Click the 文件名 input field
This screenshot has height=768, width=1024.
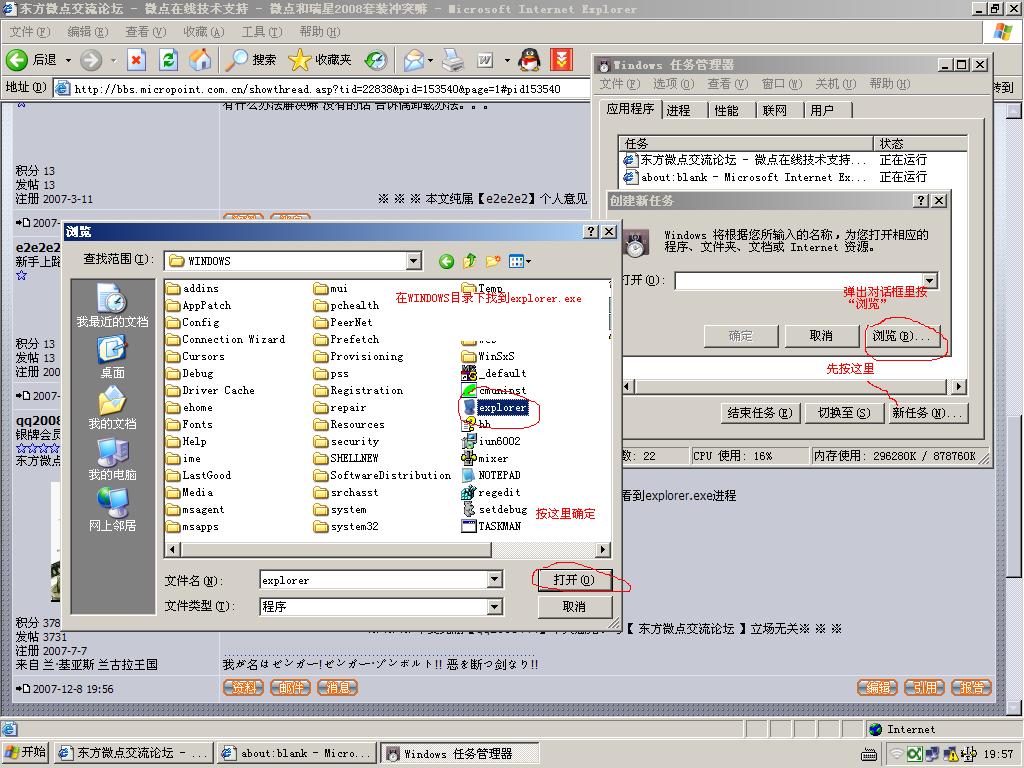pos(374,580)
